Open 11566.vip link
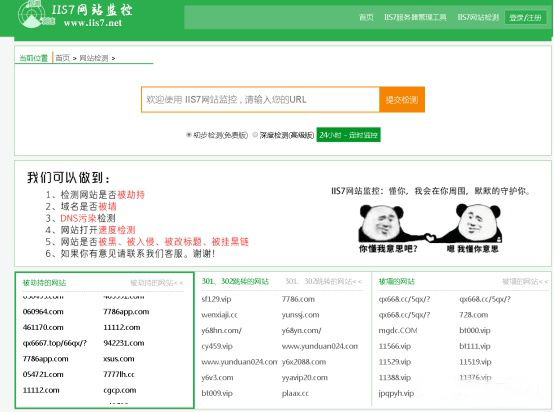The height and width of the screenshot is (412, 554). (395, 346)
